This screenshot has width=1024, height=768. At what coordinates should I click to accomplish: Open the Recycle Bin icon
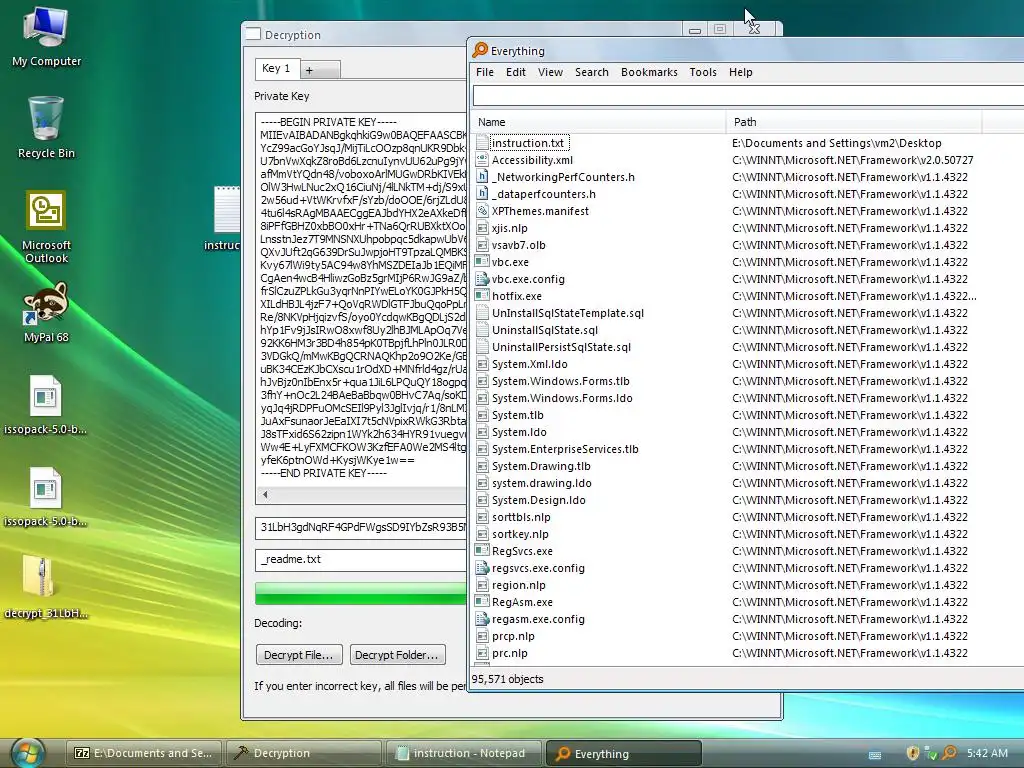pyautogui.click(x=46, y=127)
